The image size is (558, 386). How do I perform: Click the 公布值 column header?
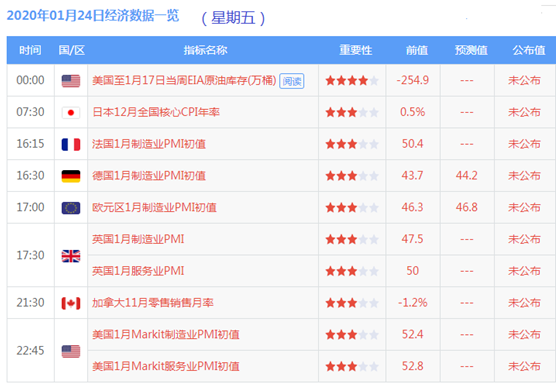pos(529,50)
